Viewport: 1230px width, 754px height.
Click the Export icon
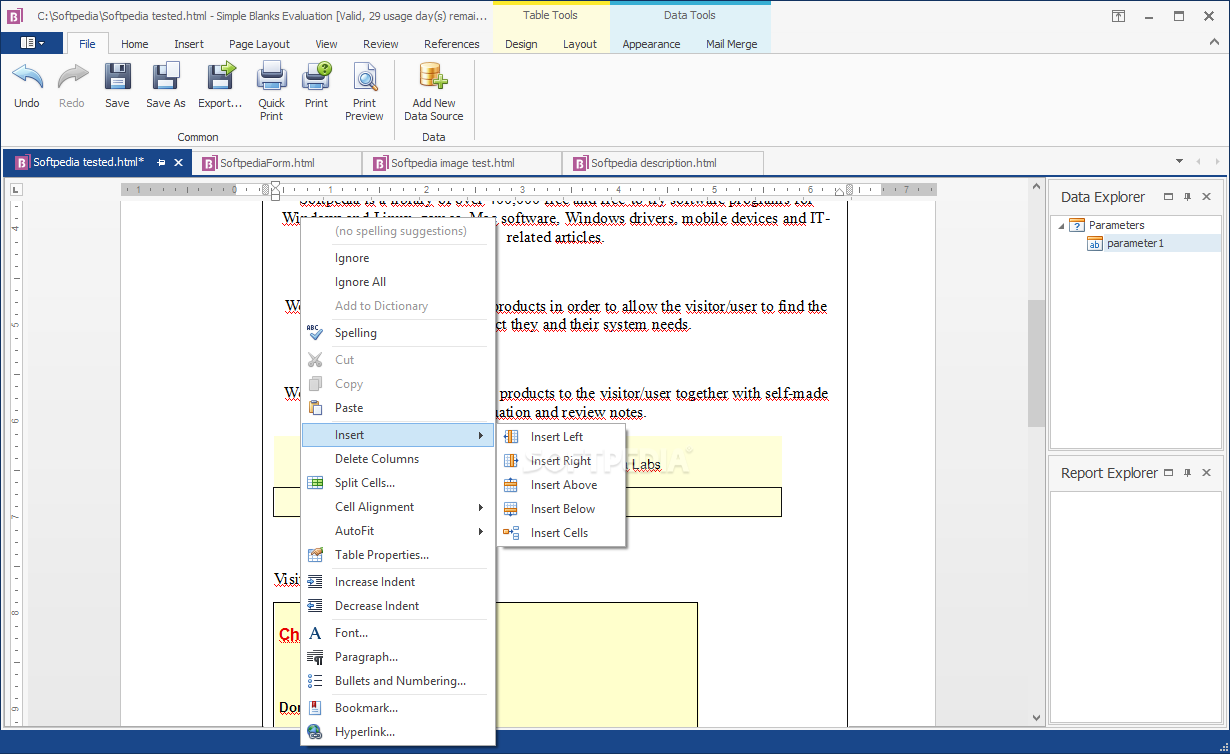pyautogui.click(x=220, y=78)
